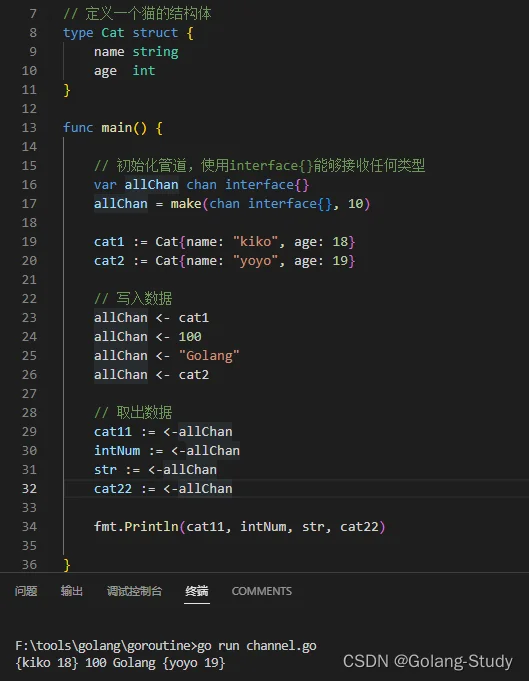Click 'str := <-allChan' line
The height and width of the screenshot is (681, 529).
coord(155,470)
